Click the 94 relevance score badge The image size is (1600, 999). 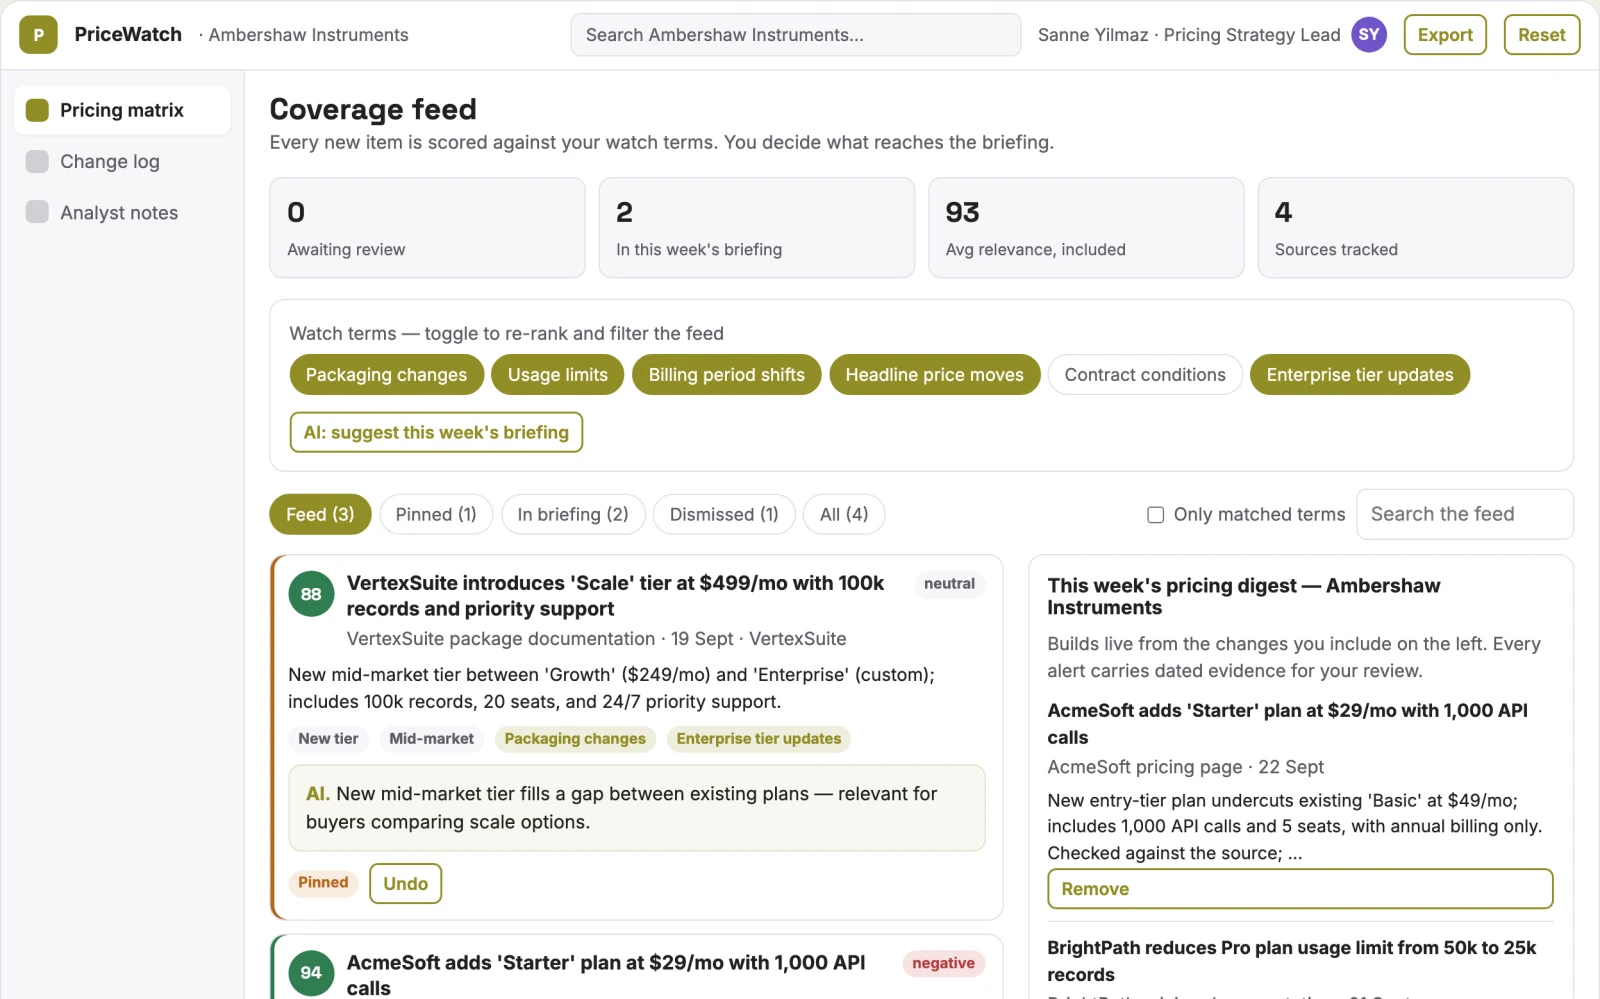(311, 973)
